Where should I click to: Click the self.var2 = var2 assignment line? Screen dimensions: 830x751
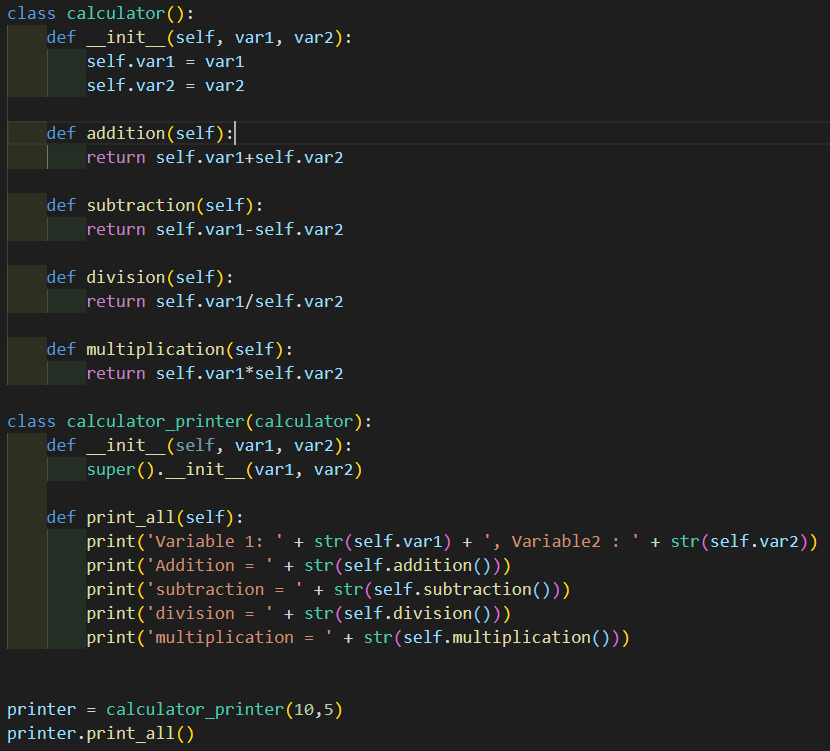pyautogui.click(x=165, y=85)
